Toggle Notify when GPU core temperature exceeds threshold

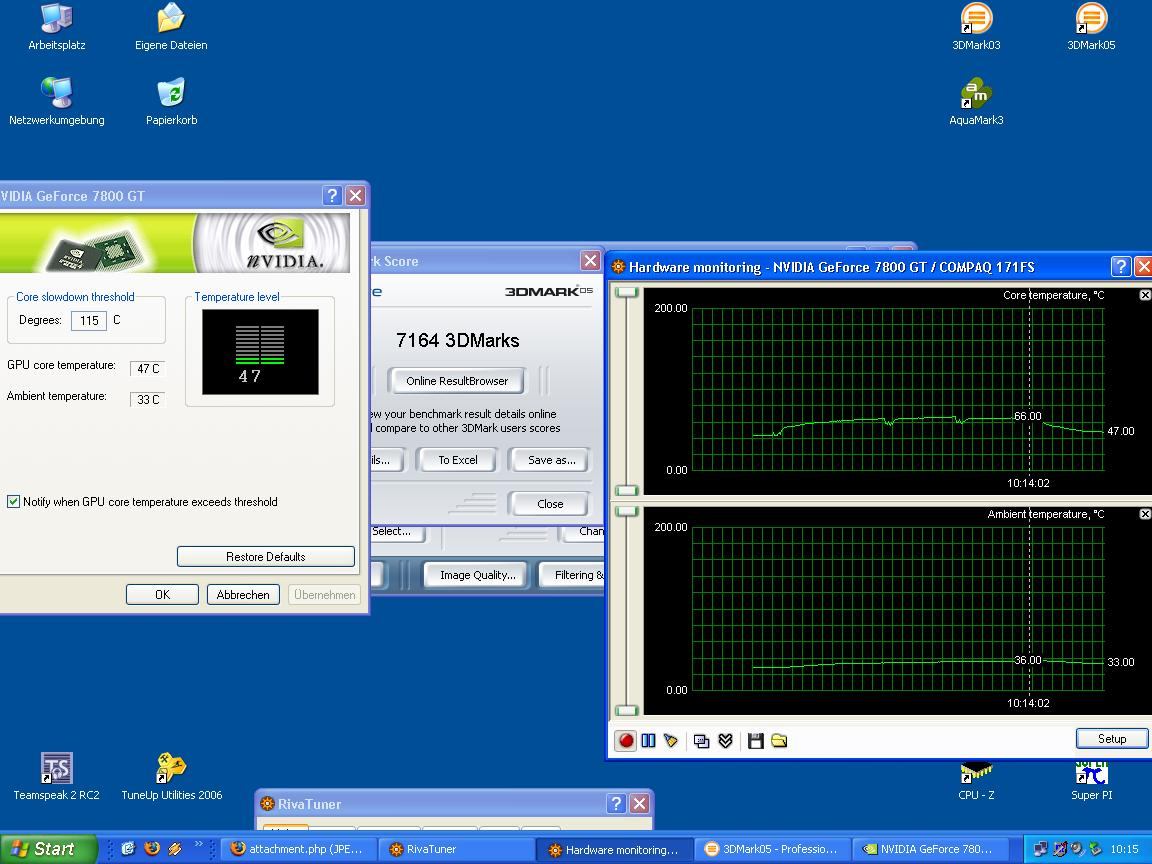pyautogui.click(x=13, y=502)
